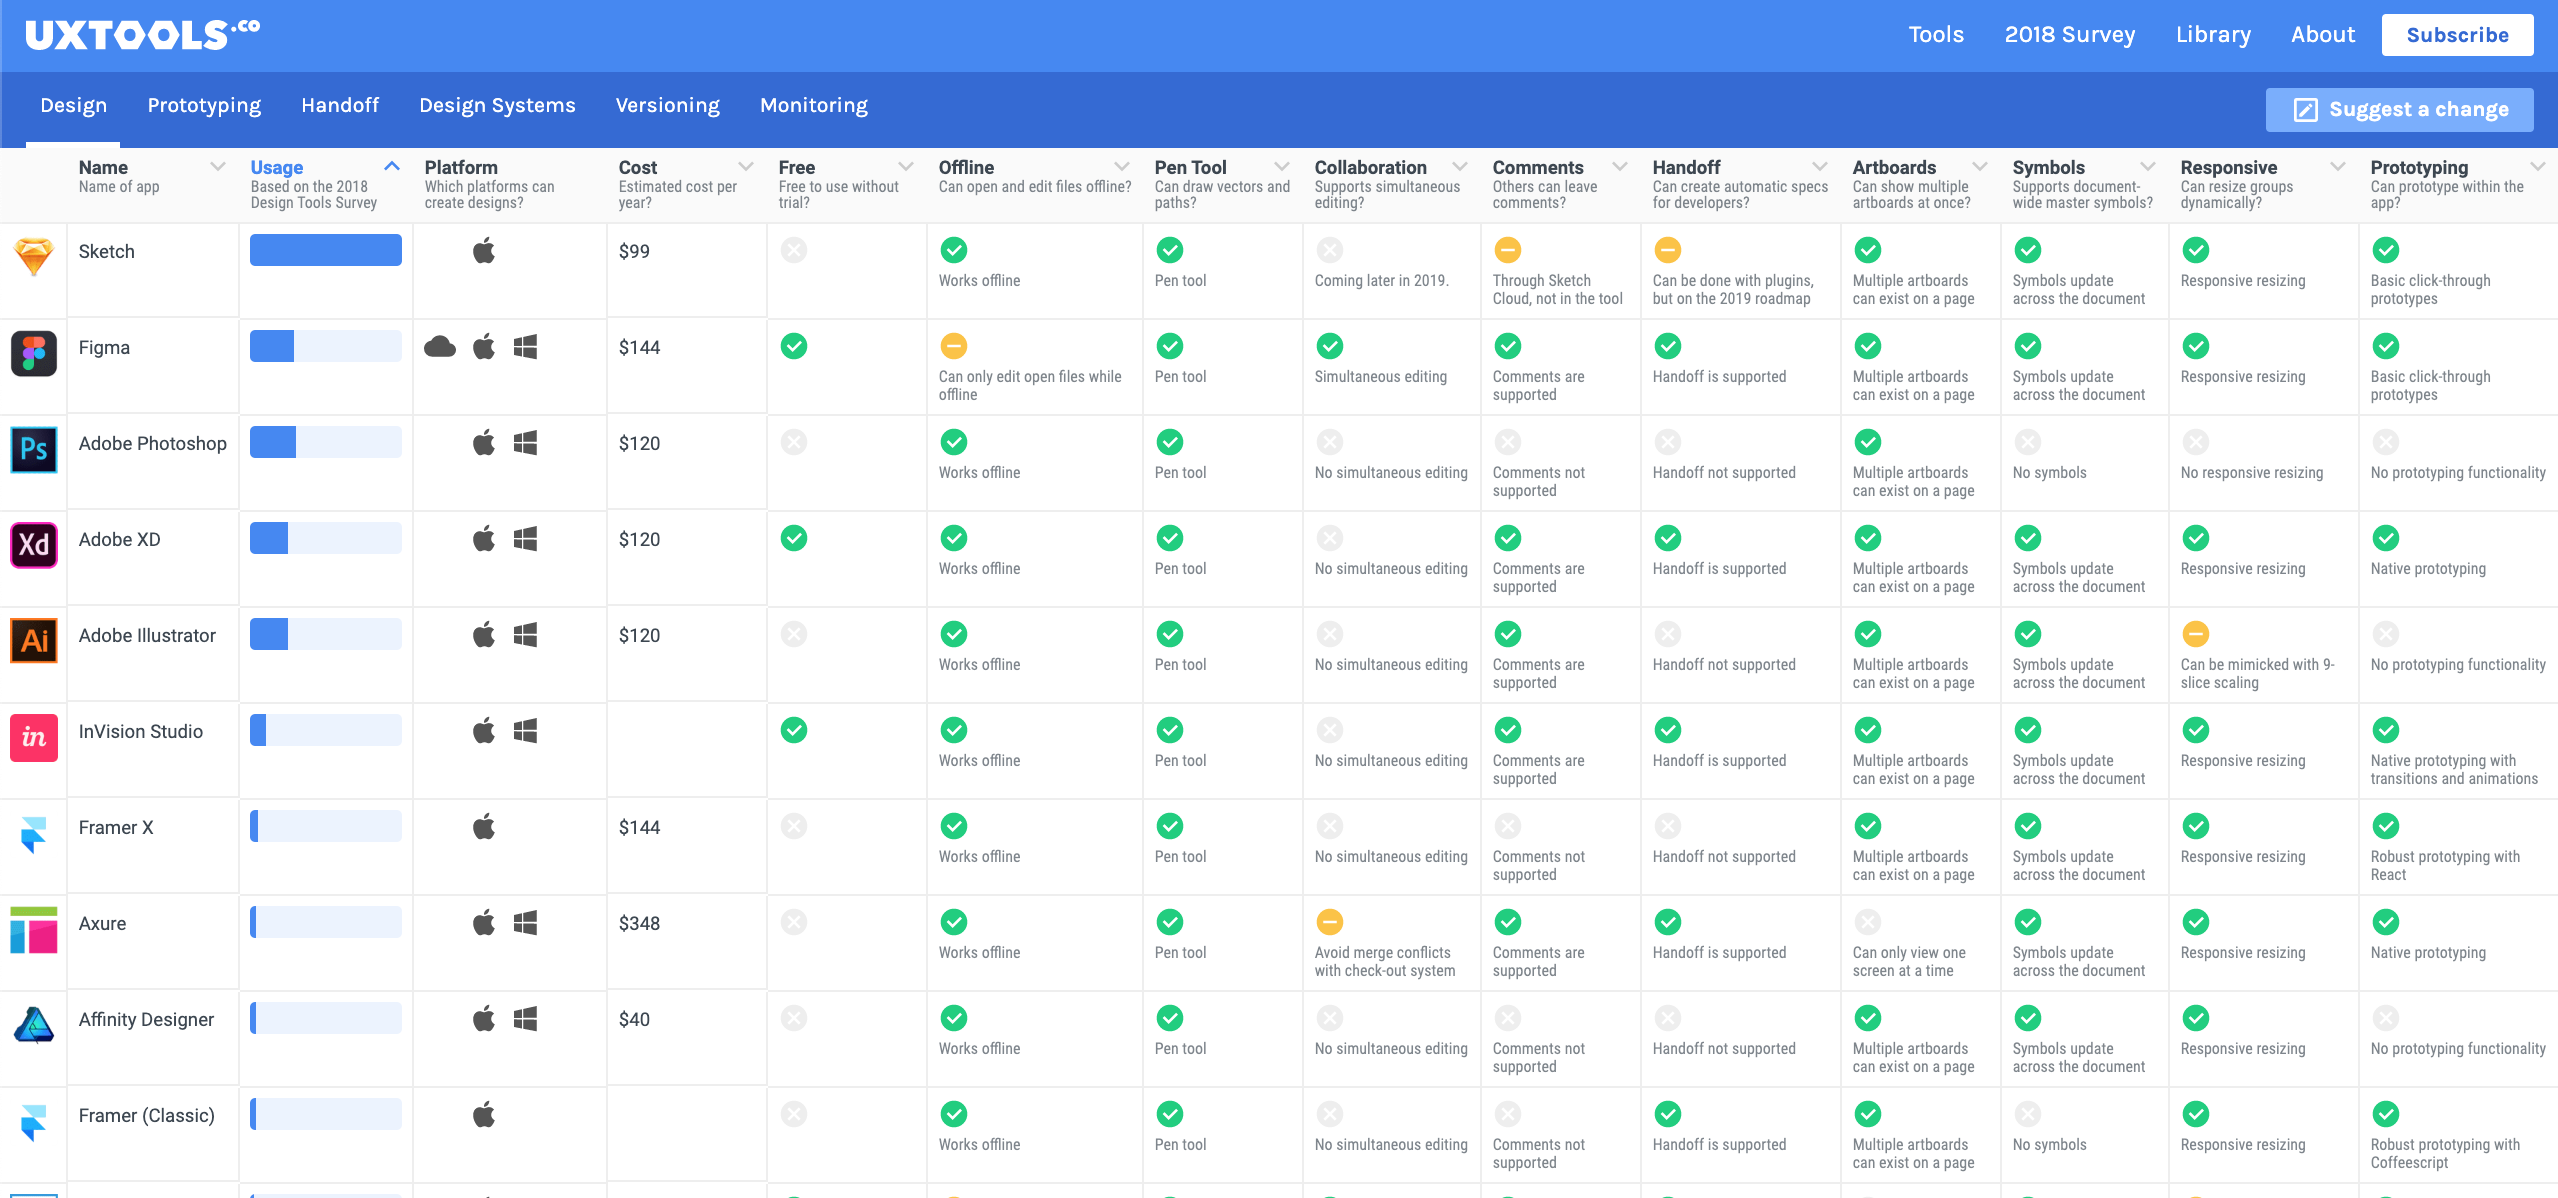
Task: Click the grey Free cross for Sketch
Action: point(794,250)
